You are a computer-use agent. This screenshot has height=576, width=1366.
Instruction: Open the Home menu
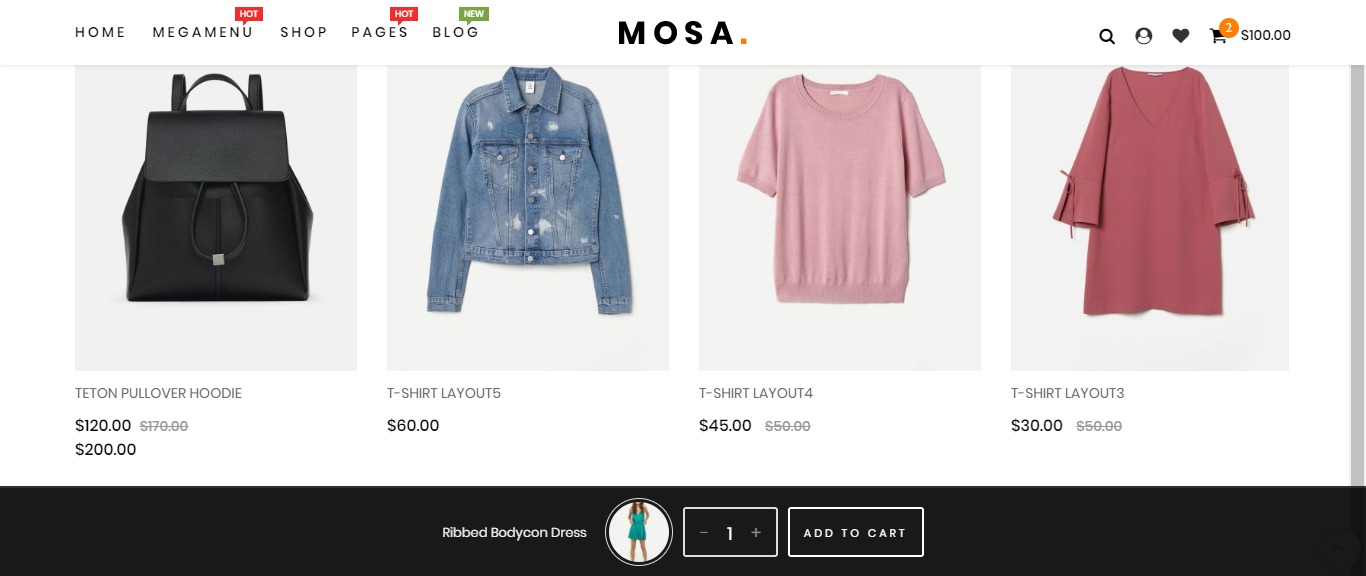click(x=101, y=32)
